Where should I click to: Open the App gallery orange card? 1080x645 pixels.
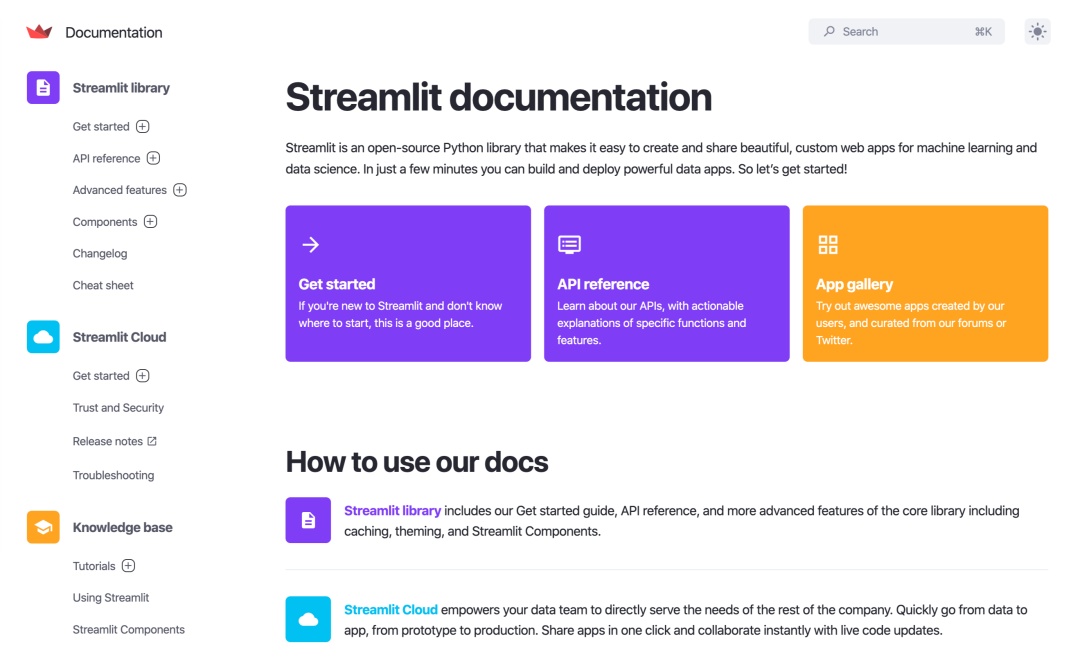(x=925, y=283)
